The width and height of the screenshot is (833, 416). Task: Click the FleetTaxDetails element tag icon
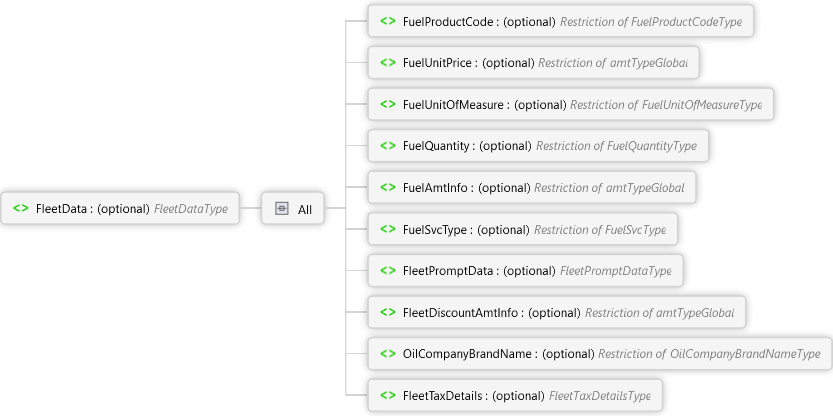point(387,395)
